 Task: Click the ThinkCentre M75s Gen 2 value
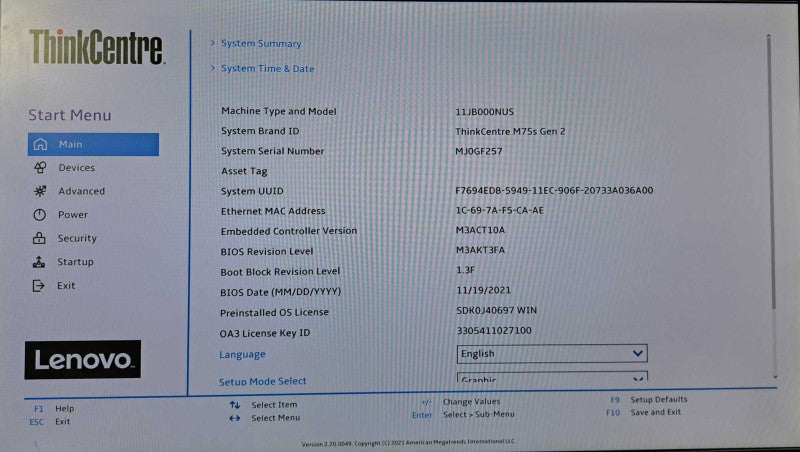point(510,132)
